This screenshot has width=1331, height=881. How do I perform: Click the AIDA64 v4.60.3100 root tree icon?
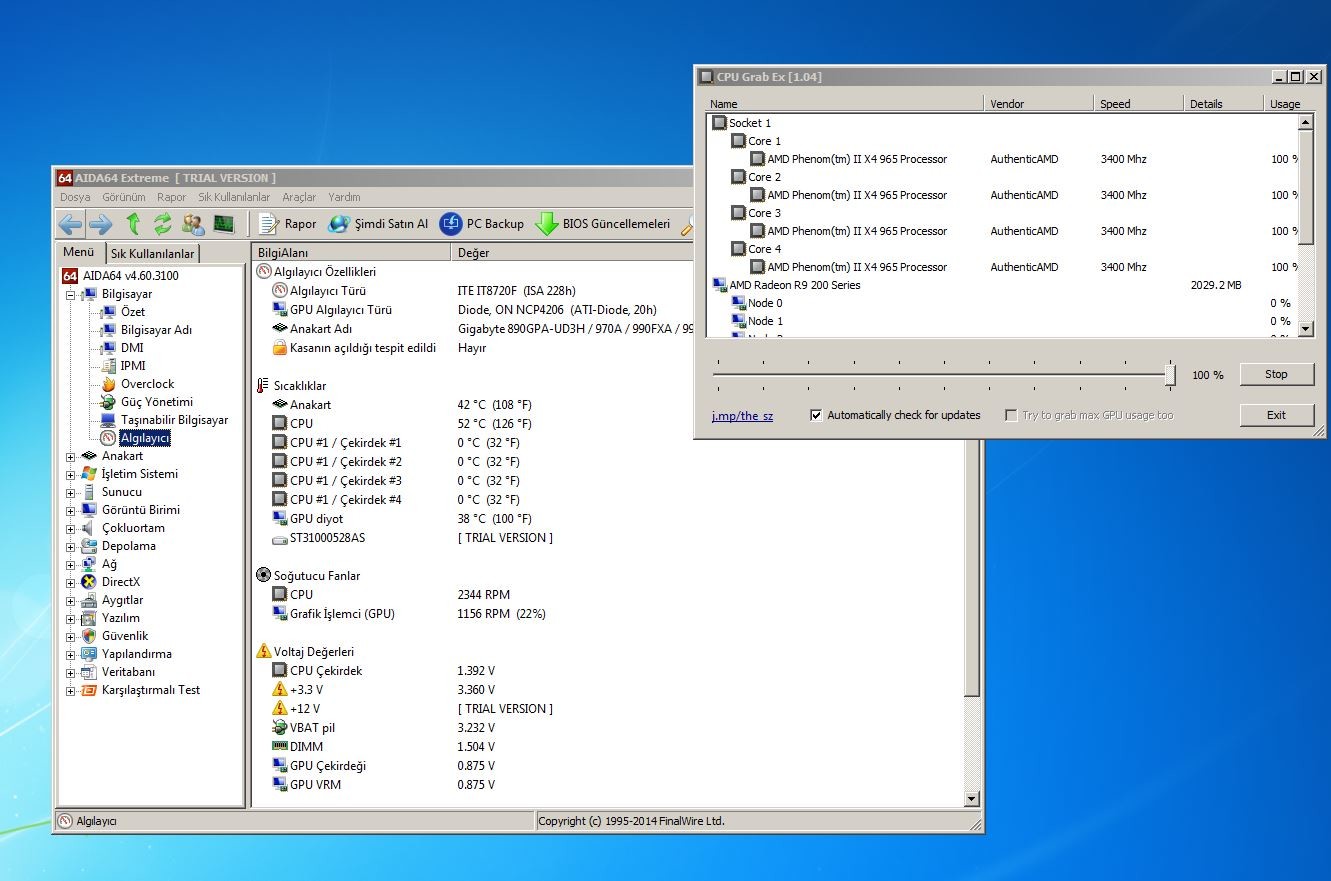coord(70,275)
